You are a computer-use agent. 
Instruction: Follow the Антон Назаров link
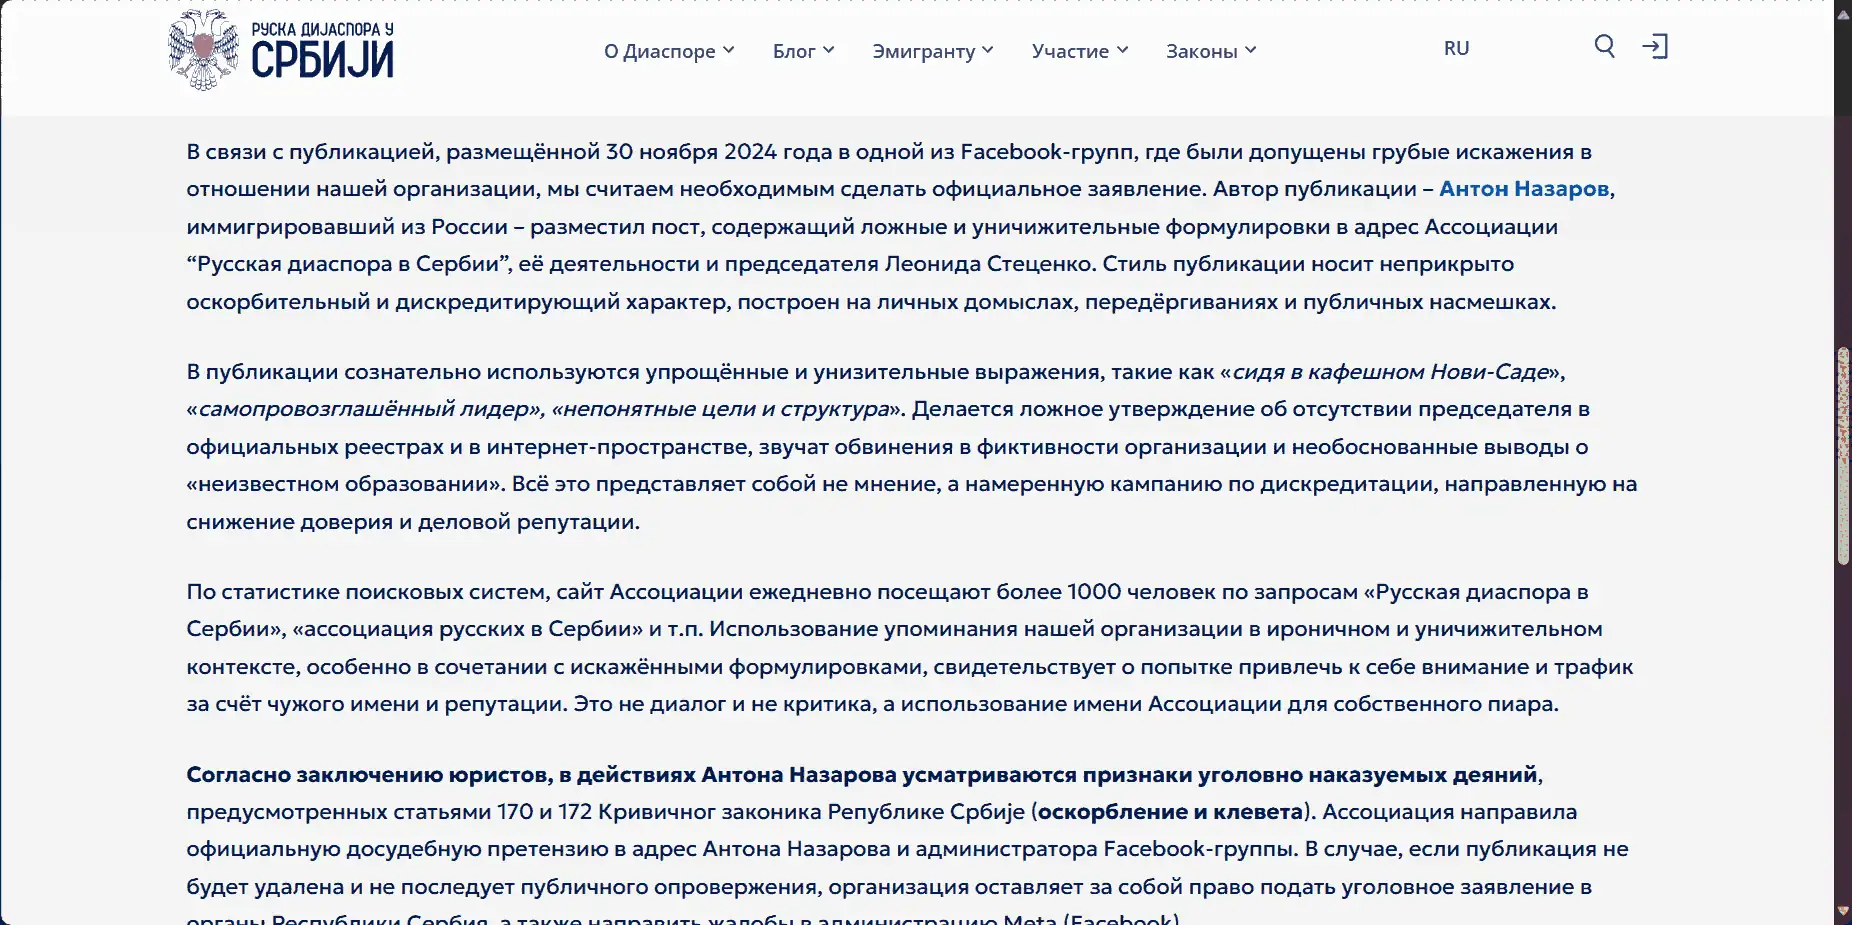pyautogui.click(x=1524, y=189)
